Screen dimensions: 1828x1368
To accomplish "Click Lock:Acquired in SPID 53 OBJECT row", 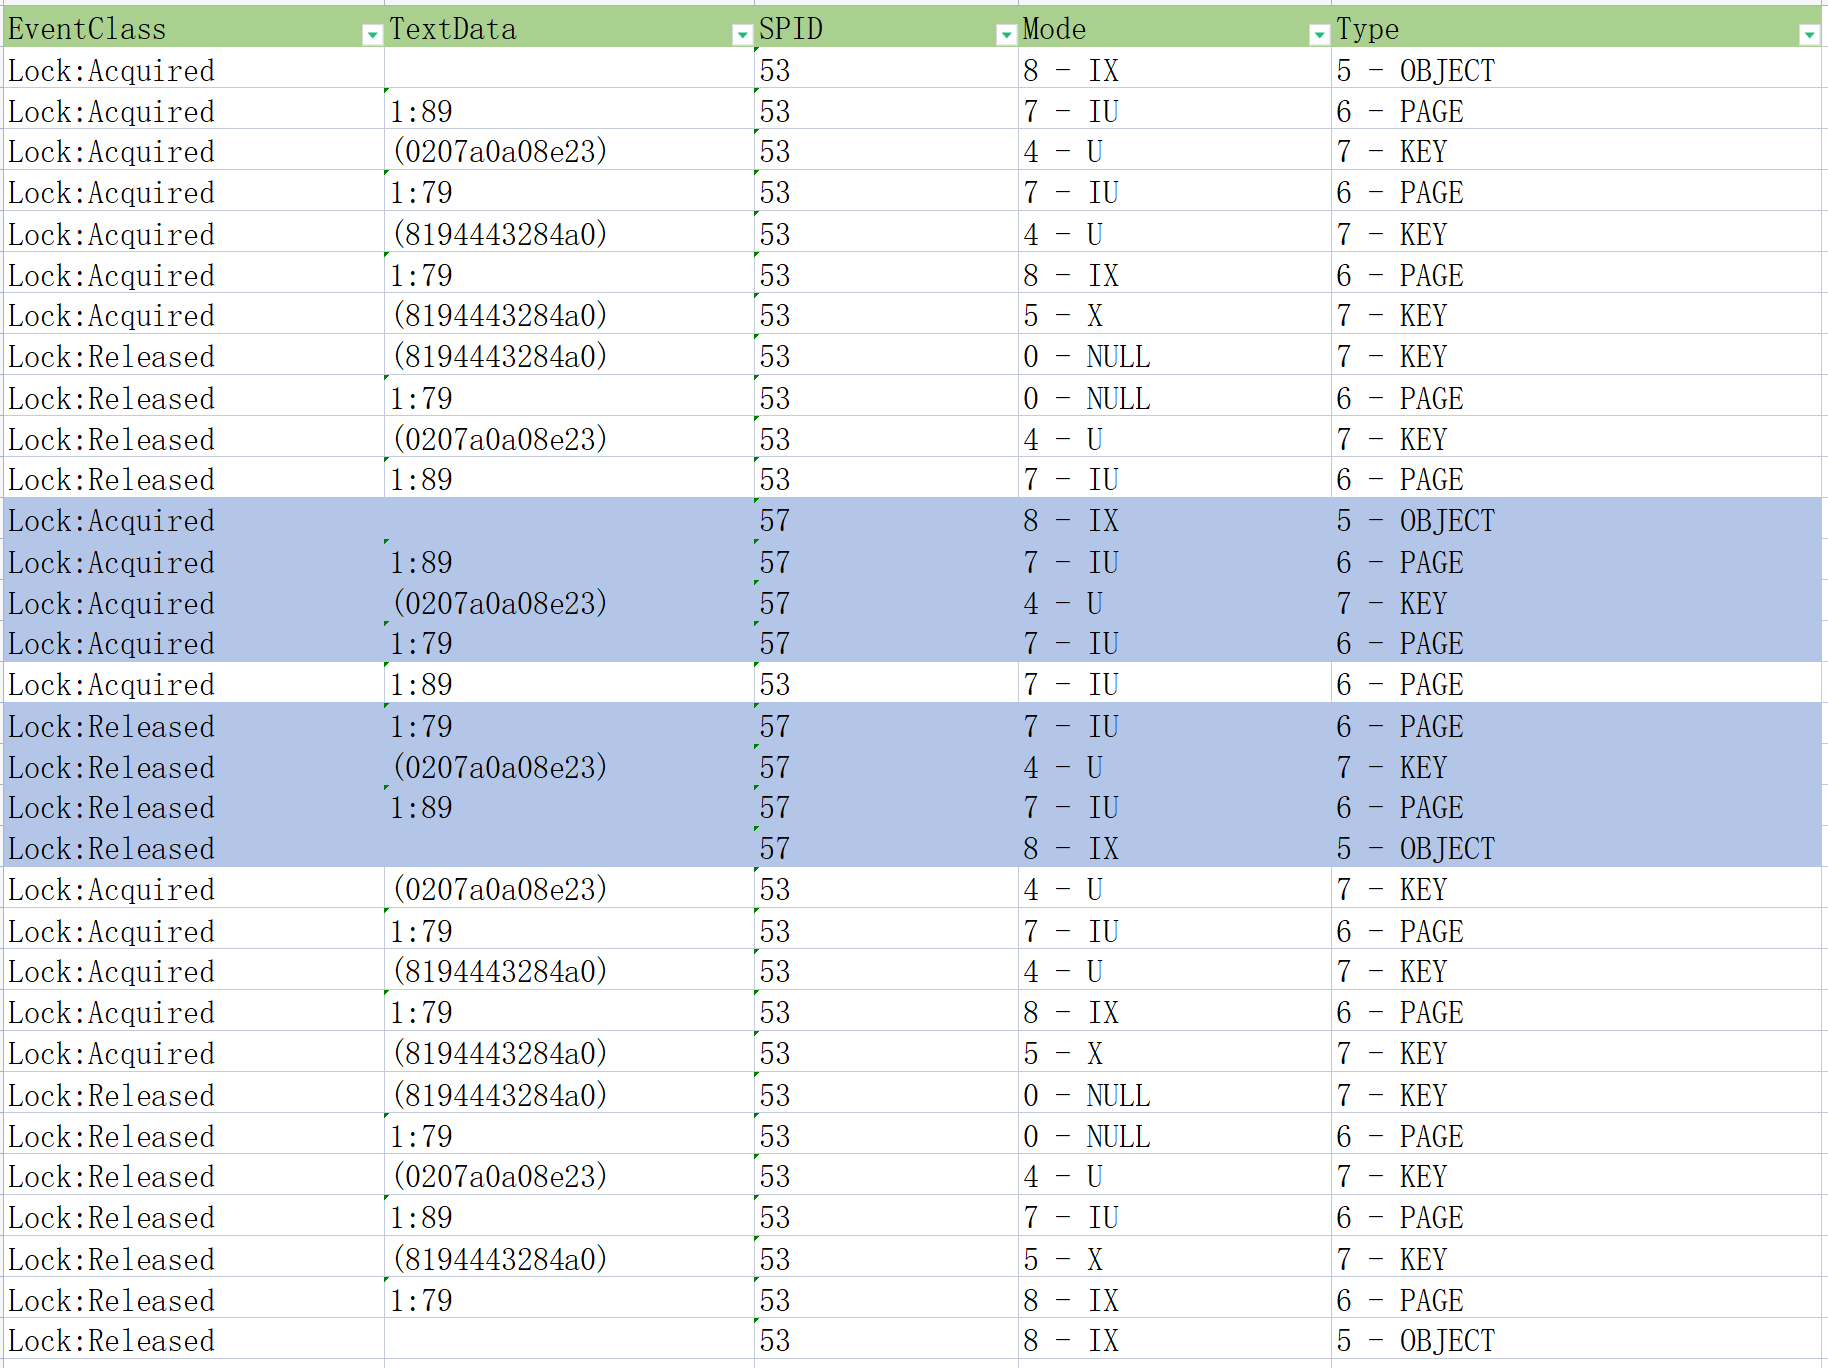I will pos(111,71).
